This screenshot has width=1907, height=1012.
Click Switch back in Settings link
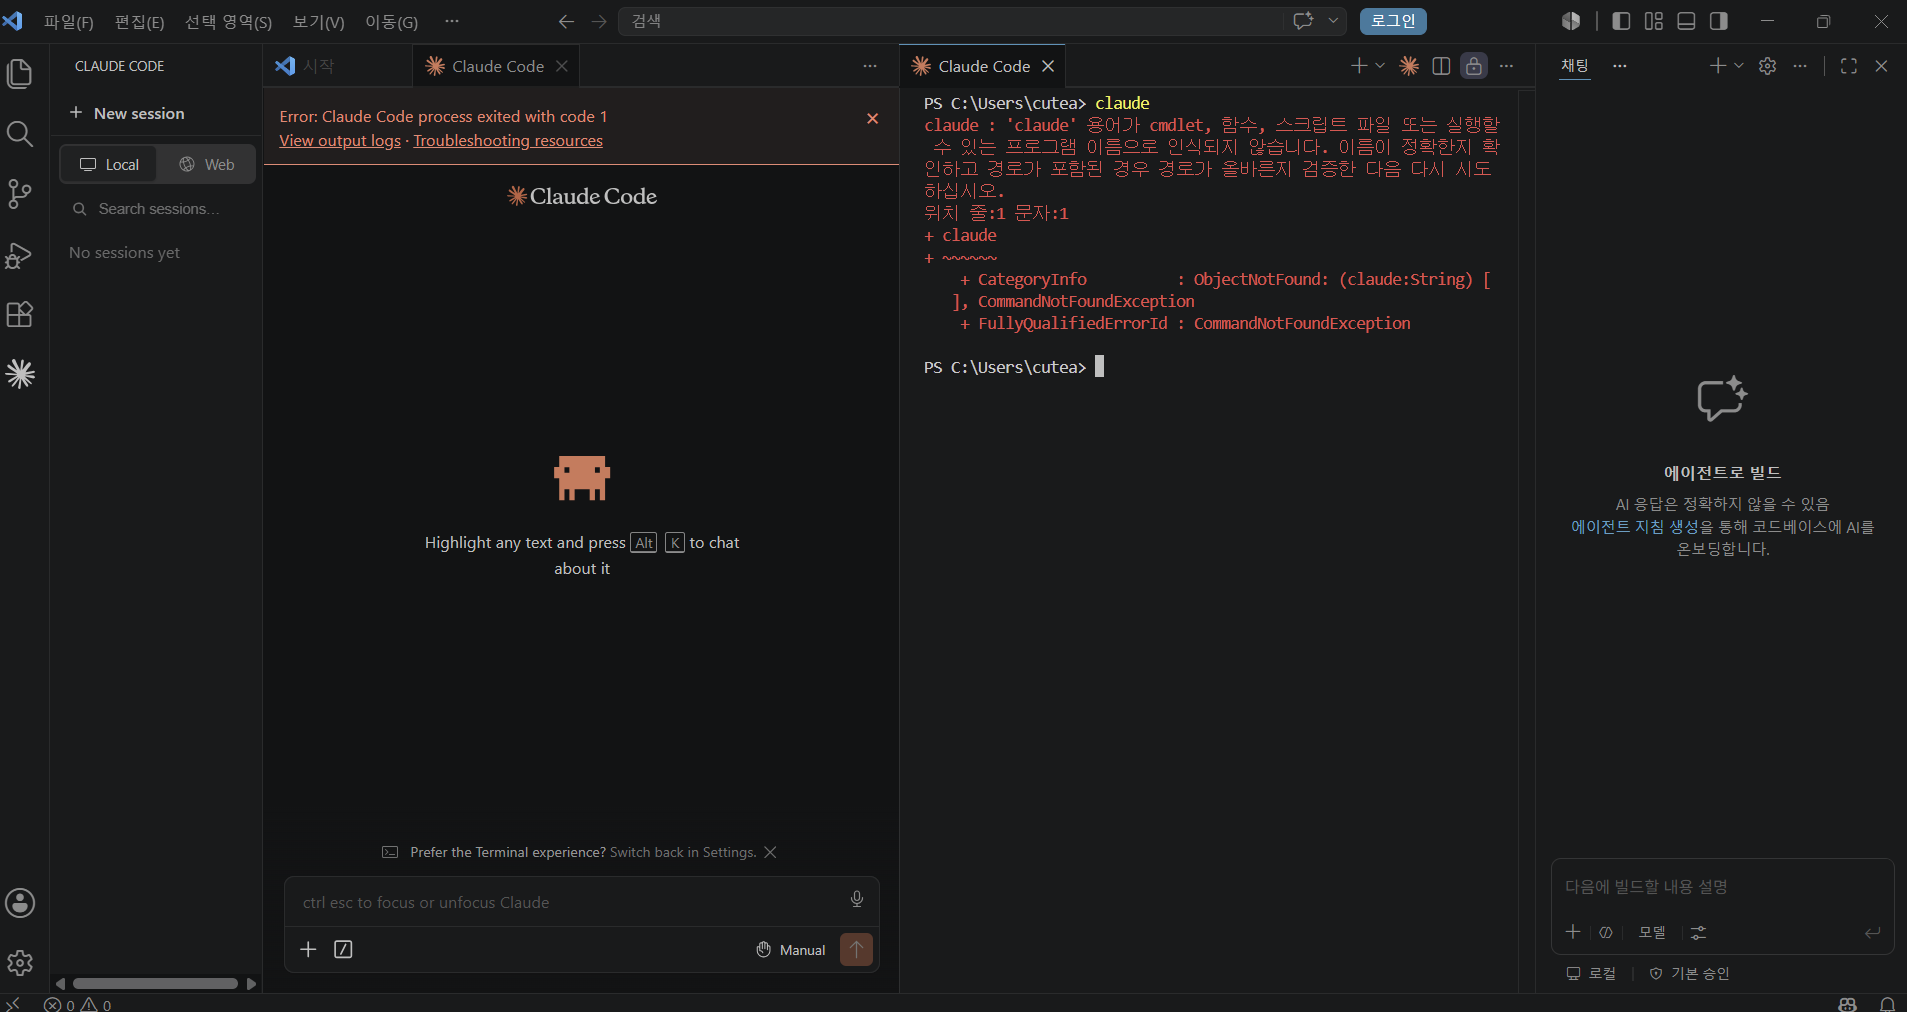(683, 852)
